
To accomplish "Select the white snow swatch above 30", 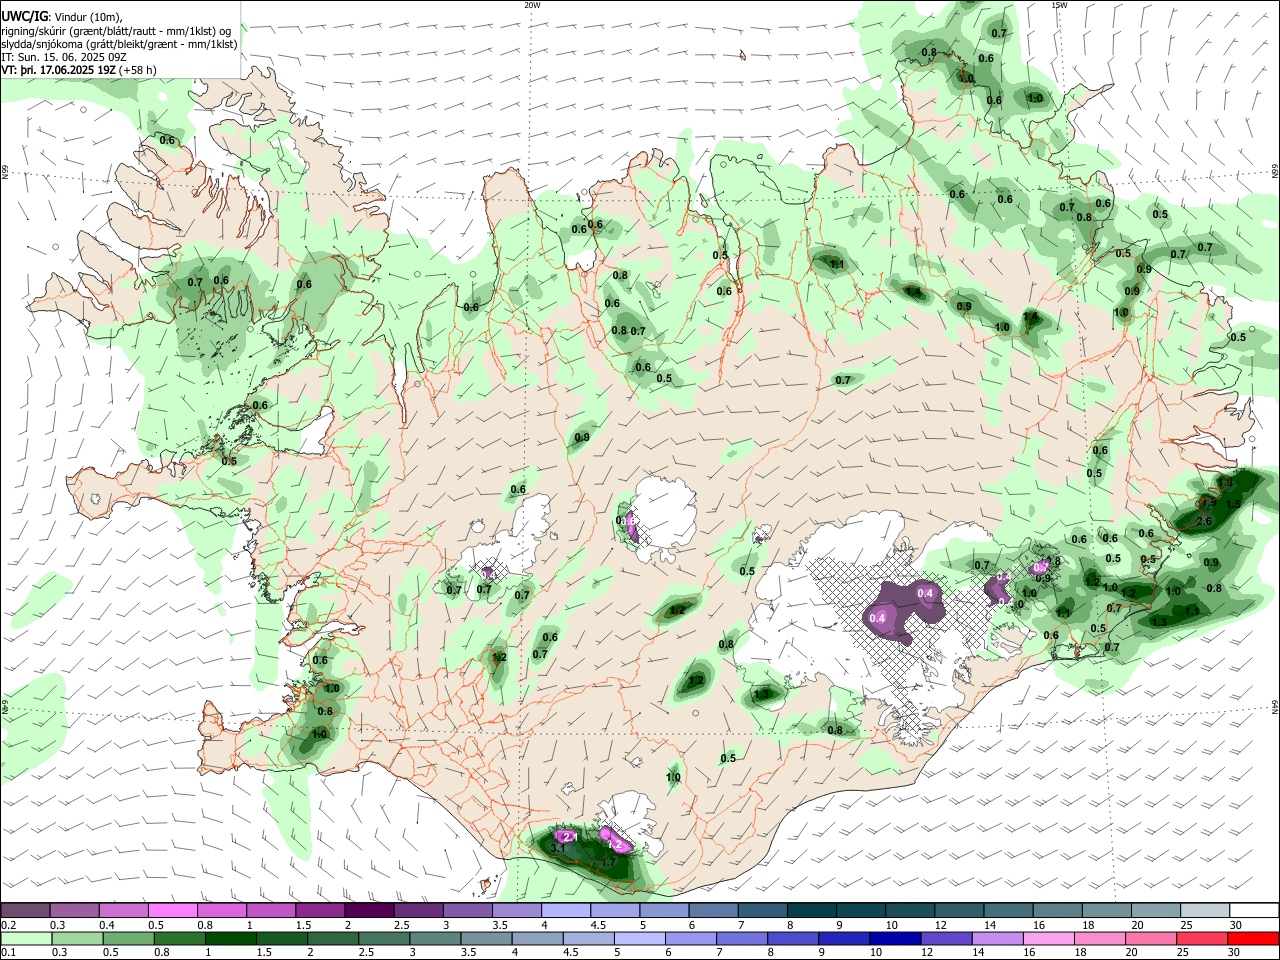I will pyautogui.click(x=1254, y=910).
